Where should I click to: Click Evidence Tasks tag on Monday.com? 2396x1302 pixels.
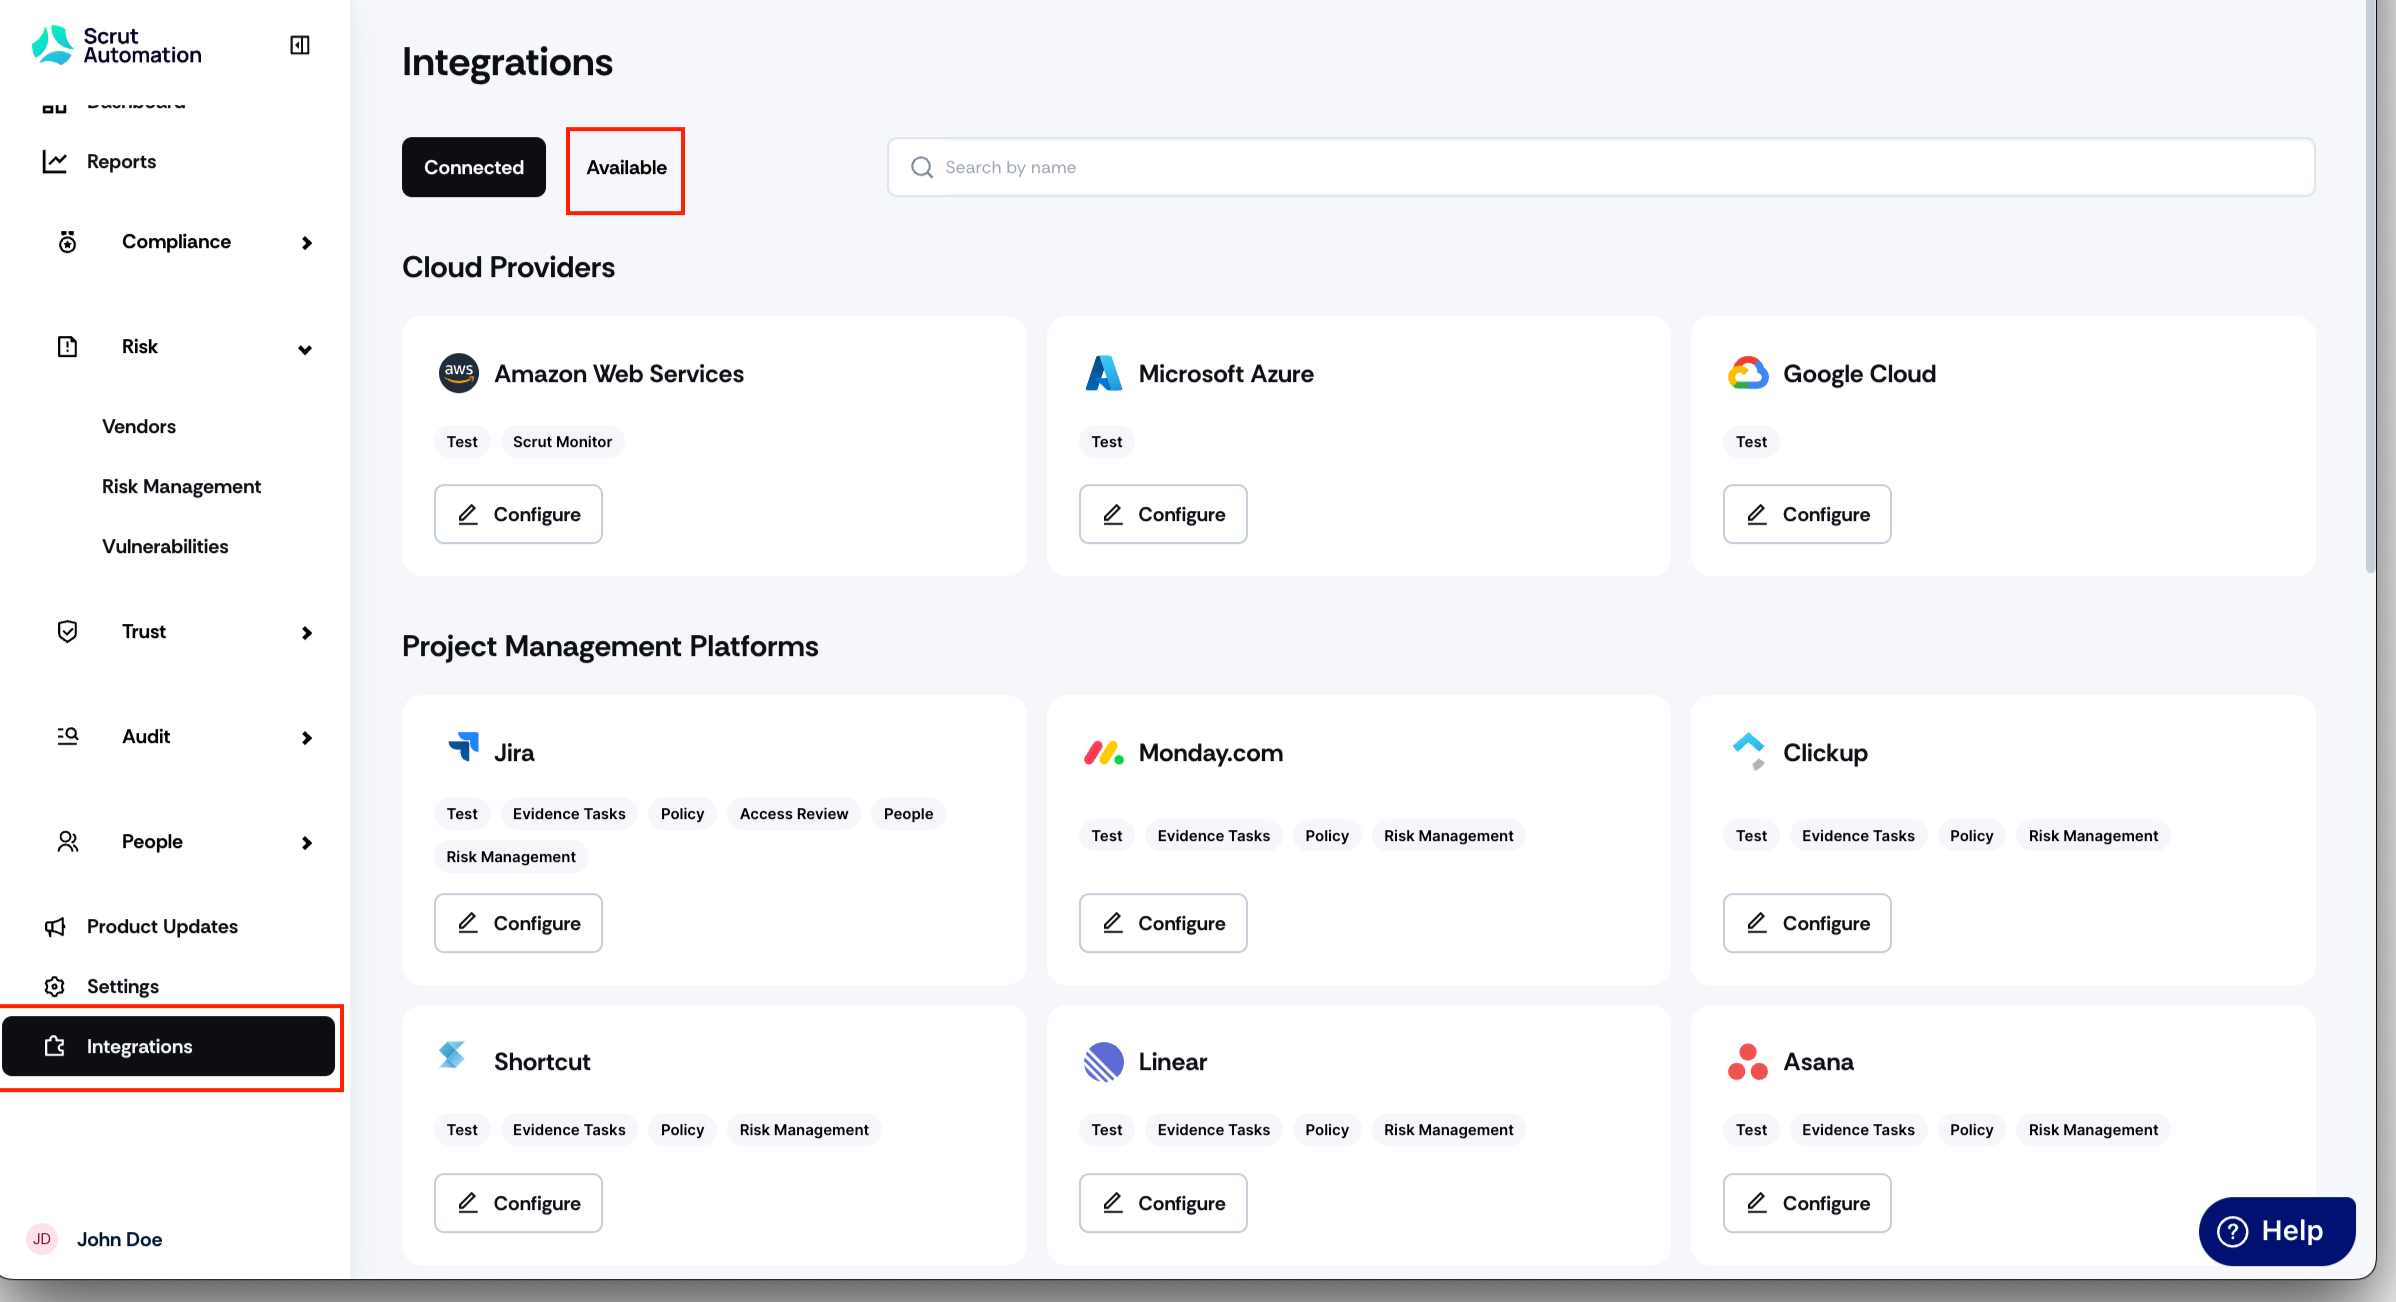tap(1213, 836)
